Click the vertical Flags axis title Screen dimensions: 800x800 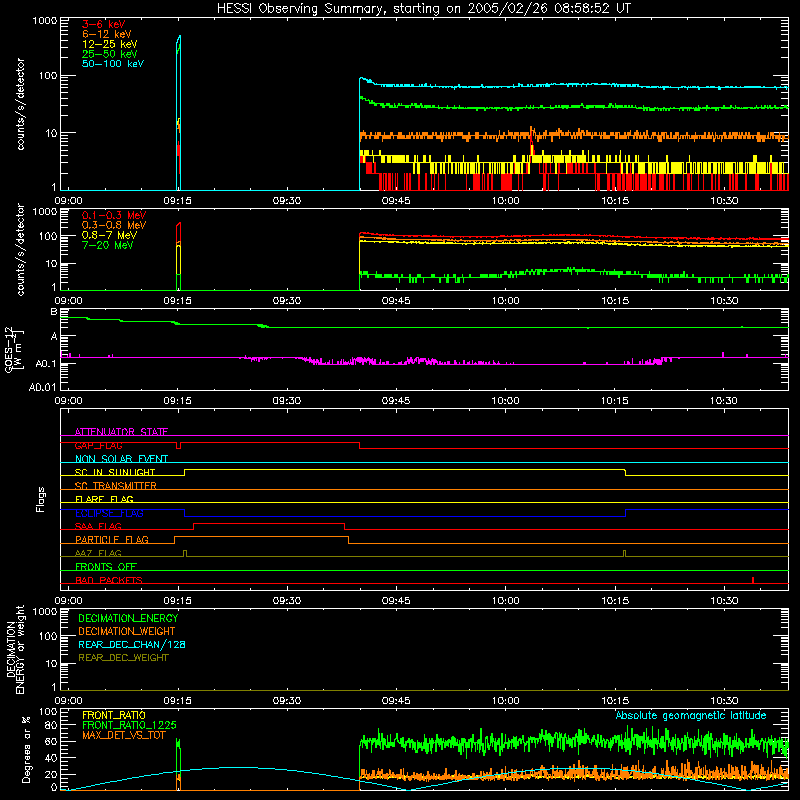click(x=41, y=499)
